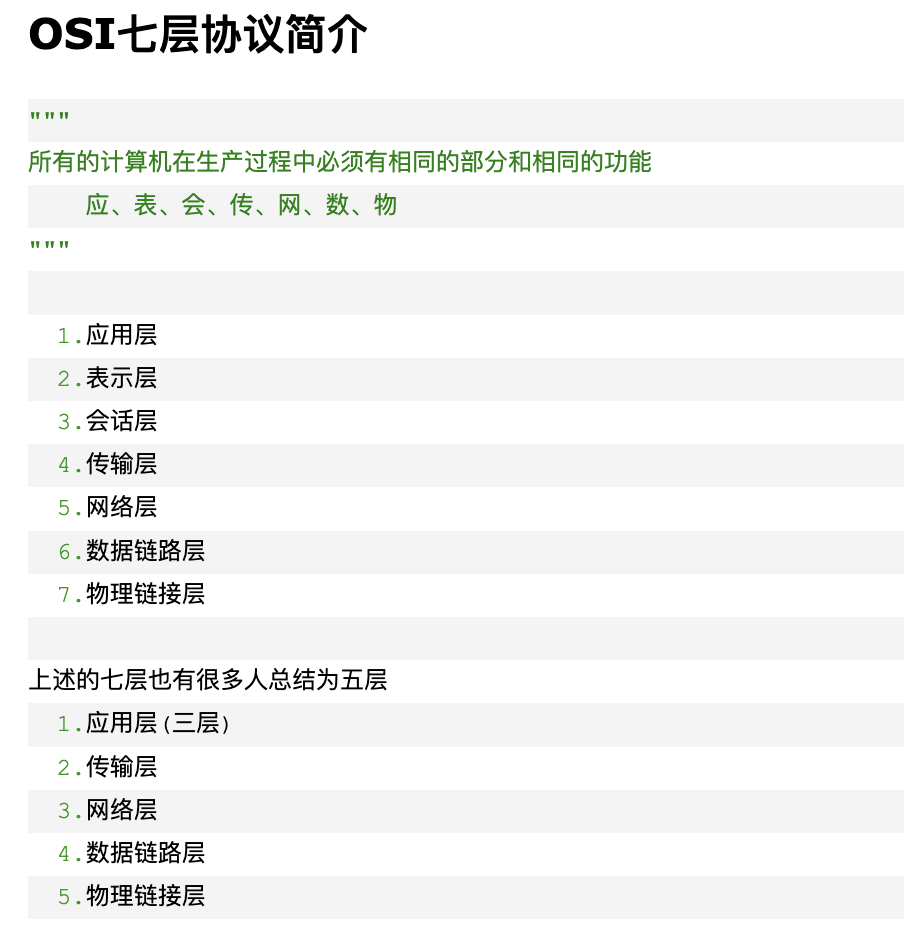Select line 3.网络层 in five-layer list

coord(107,811)
